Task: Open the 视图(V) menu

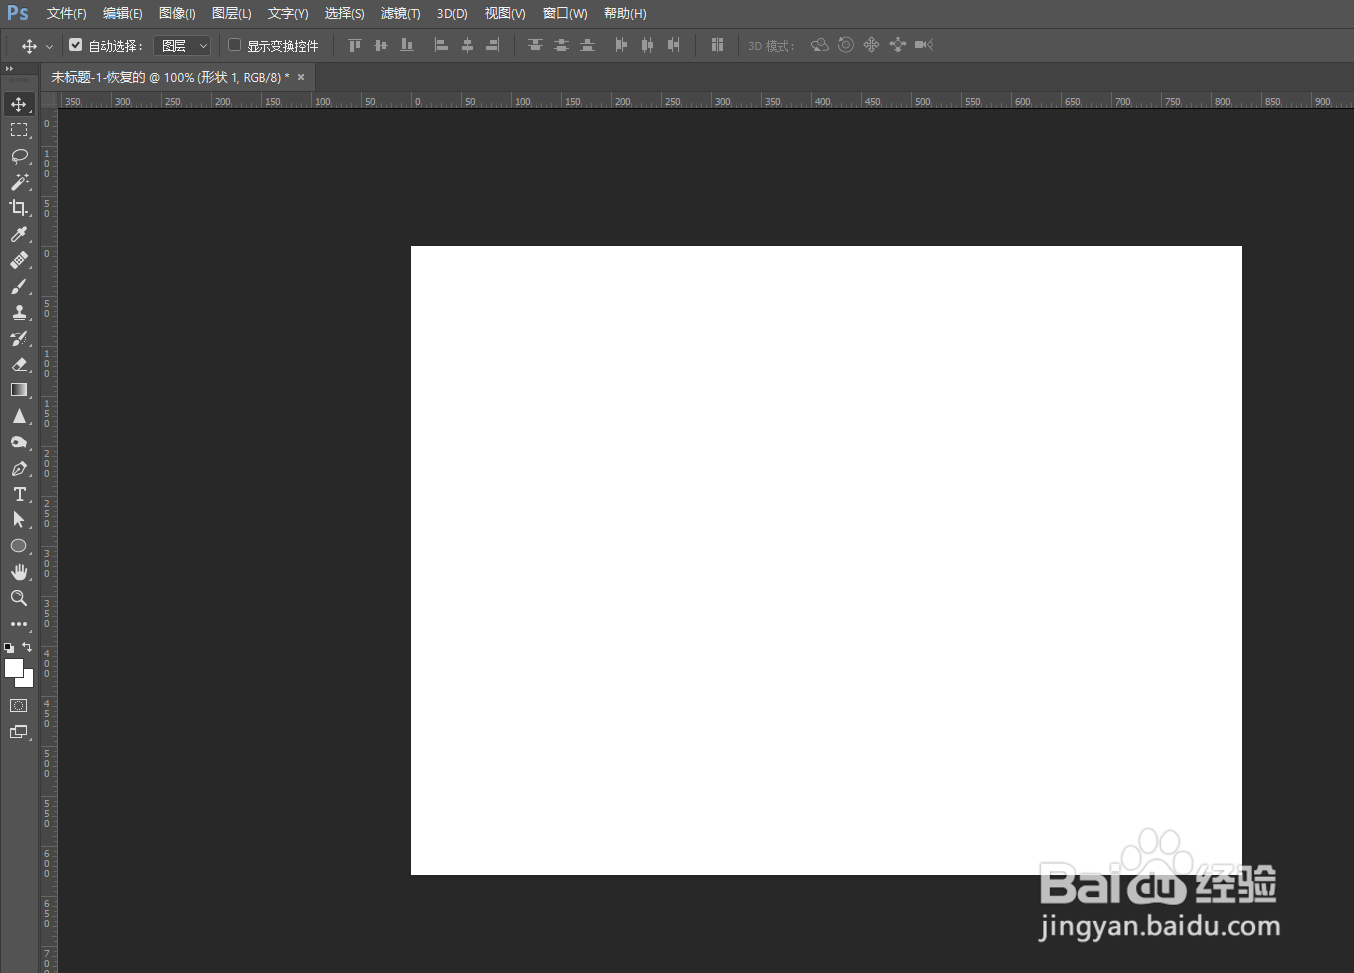Action: tap(505, 13)
